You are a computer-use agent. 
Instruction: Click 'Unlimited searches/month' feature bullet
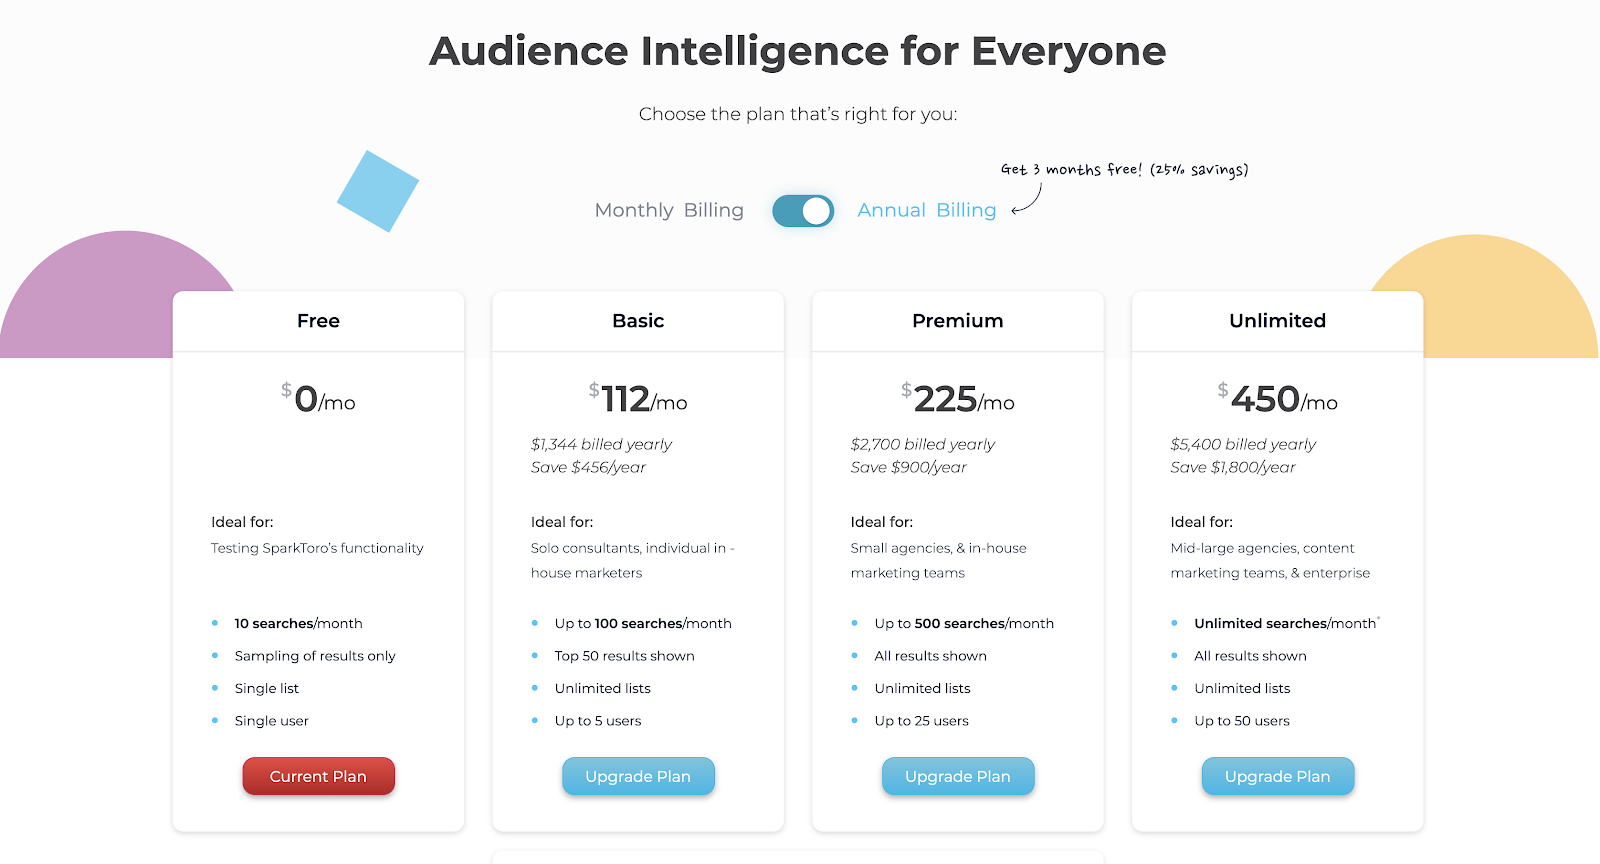click(x=1285, y=623)
